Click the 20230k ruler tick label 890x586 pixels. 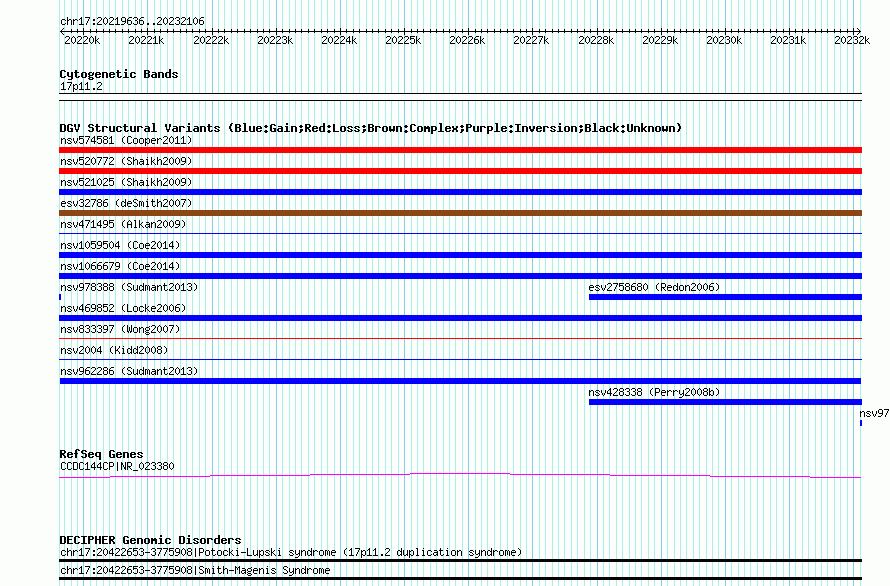pos(724,40)
